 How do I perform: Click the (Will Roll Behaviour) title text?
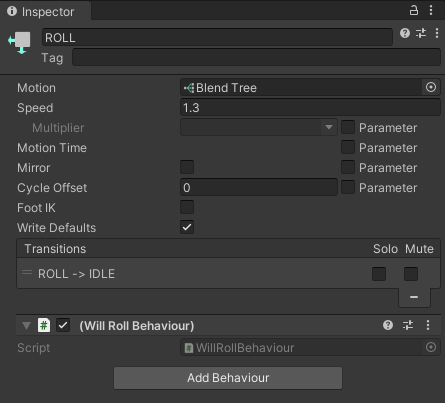(x=137, y=326)
